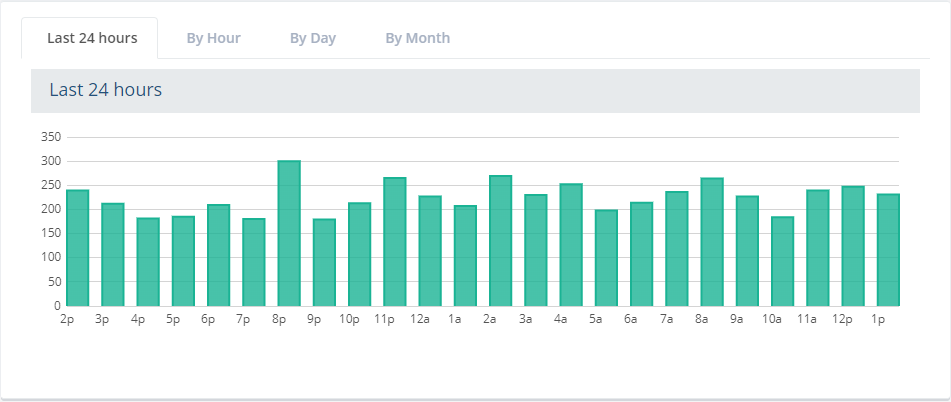Screen dimensions: 951x402
Task: Select the By Month tab
Action: point(417,38)
